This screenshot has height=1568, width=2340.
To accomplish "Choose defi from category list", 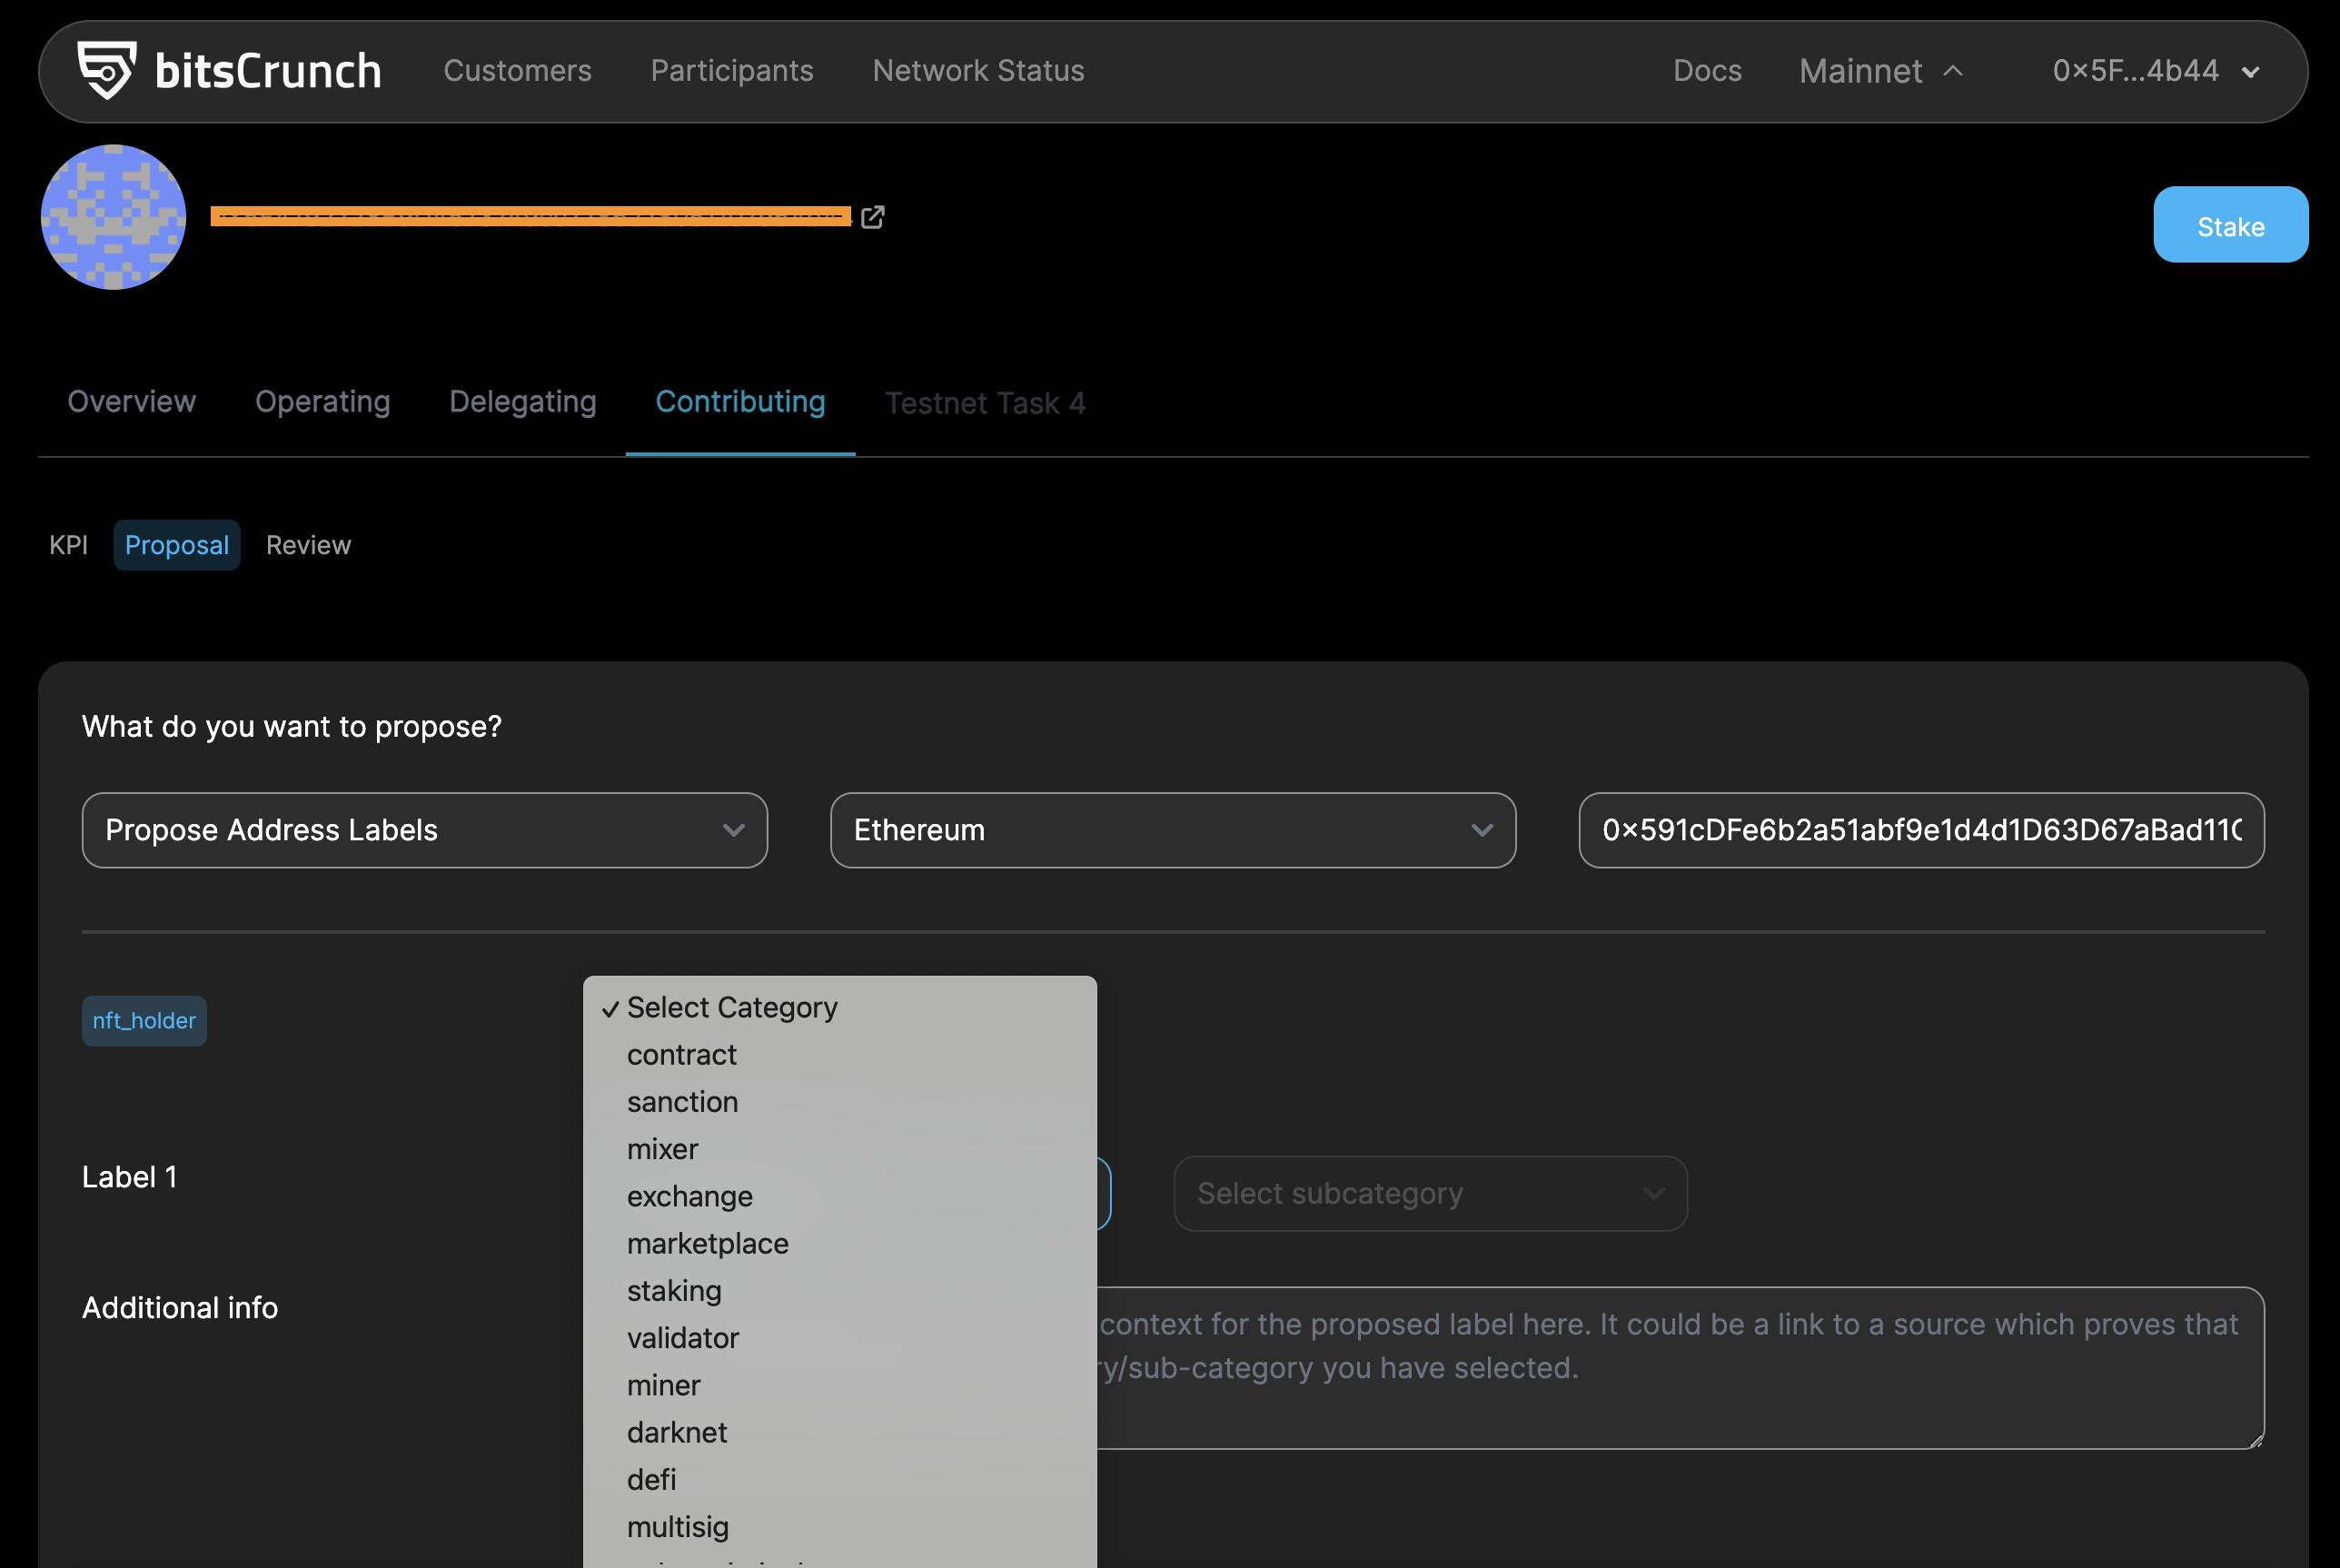I will point(839,1480).
